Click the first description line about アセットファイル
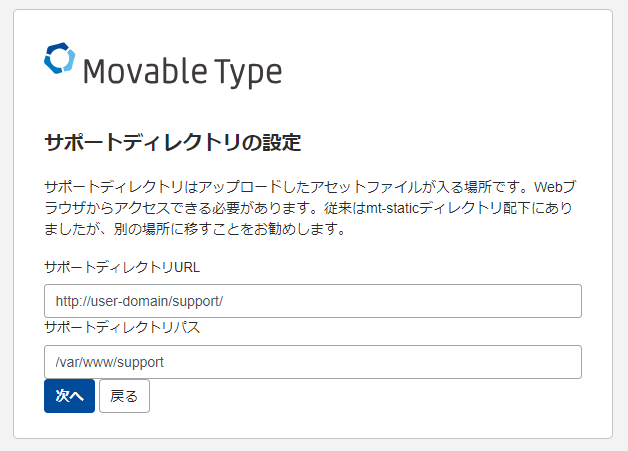628x451 pixels. [x=310, y=187]
